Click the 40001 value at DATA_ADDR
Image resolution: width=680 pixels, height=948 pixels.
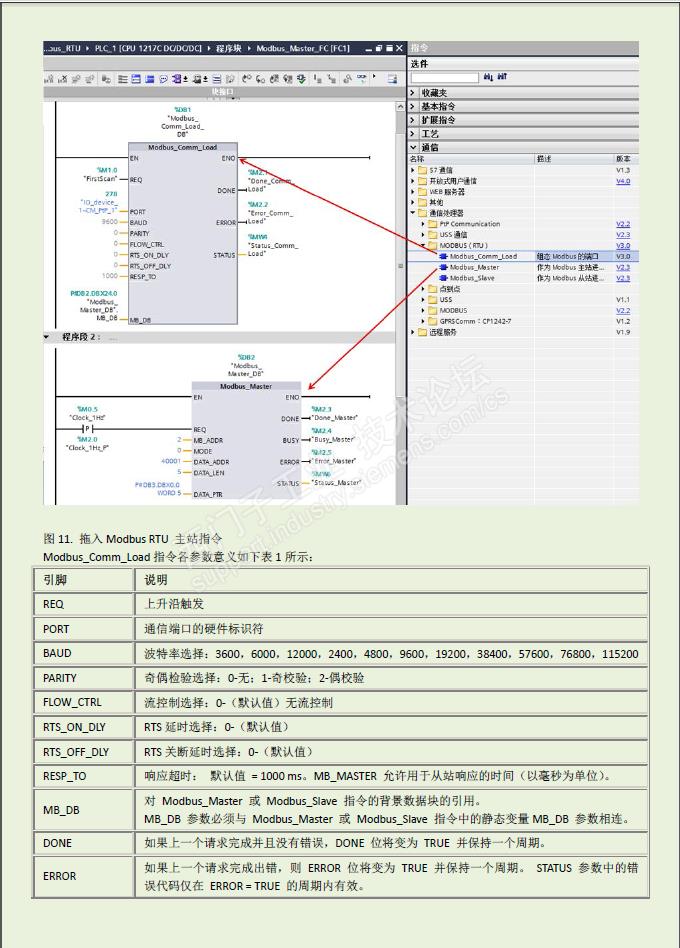click(x=171, y=461)
